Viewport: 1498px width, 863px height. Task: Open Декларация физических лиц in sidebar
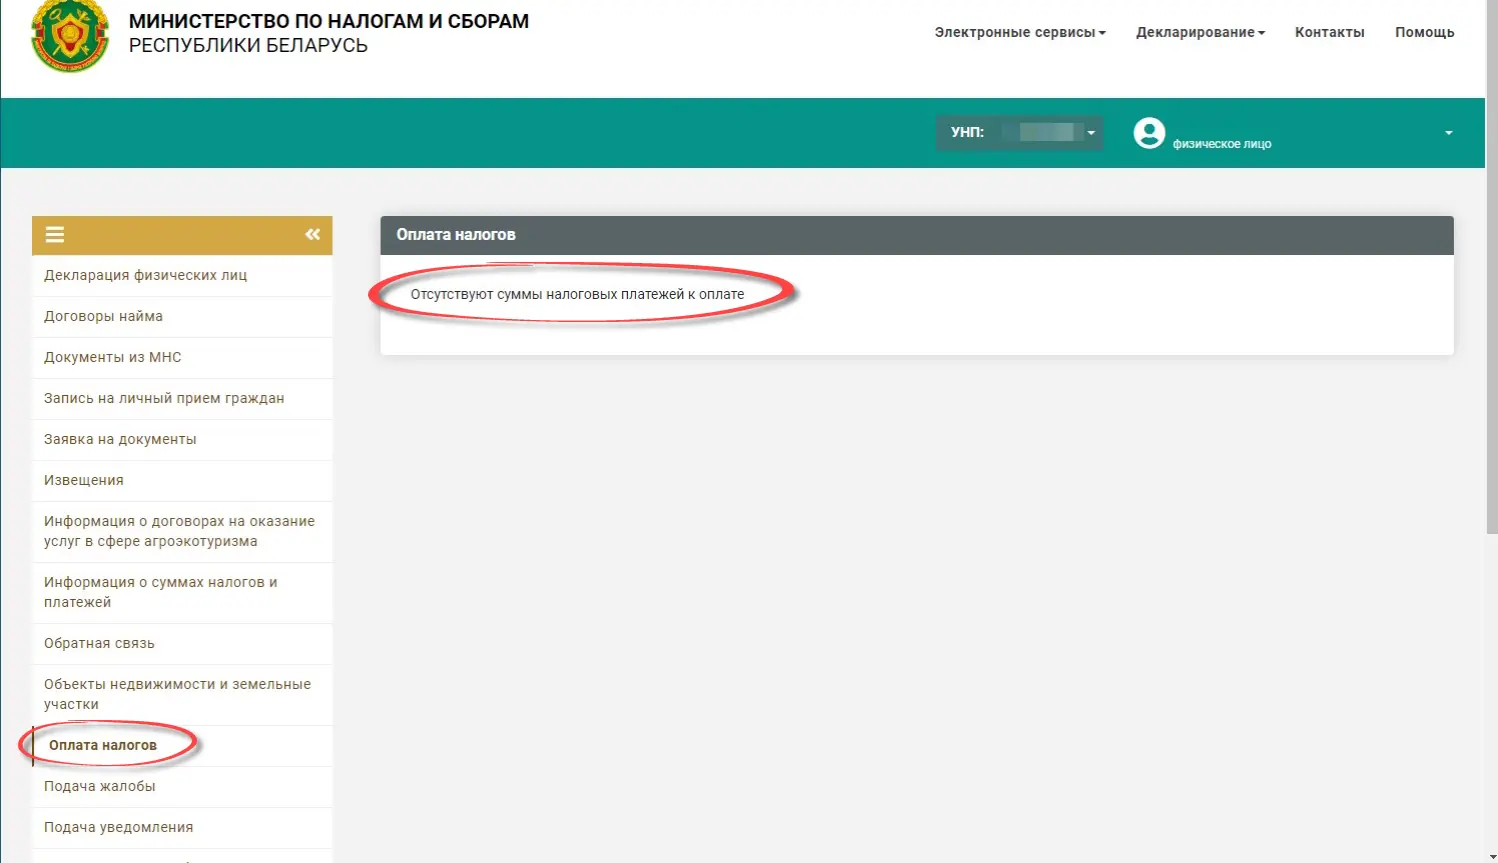point(182,275)
